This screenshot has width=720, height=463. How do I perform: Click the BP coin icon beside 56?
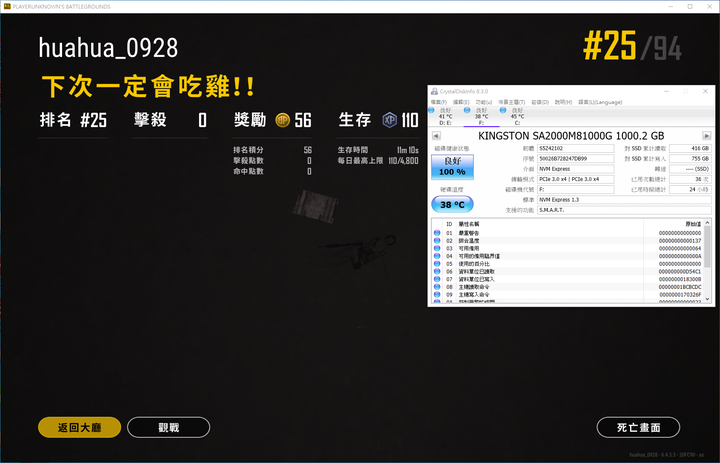point(282,120)
